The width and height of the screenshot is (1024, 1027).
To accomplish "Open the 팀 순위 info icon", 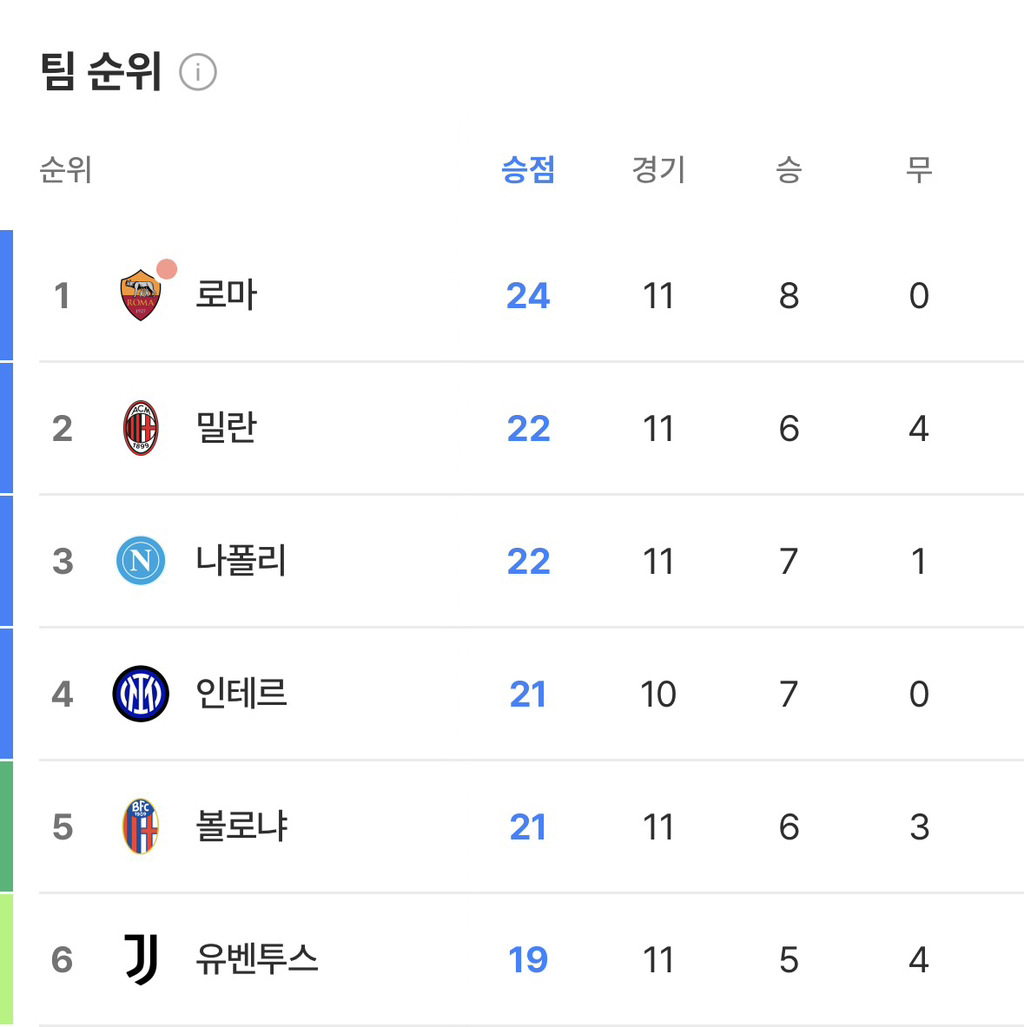I will coord(198,71).
